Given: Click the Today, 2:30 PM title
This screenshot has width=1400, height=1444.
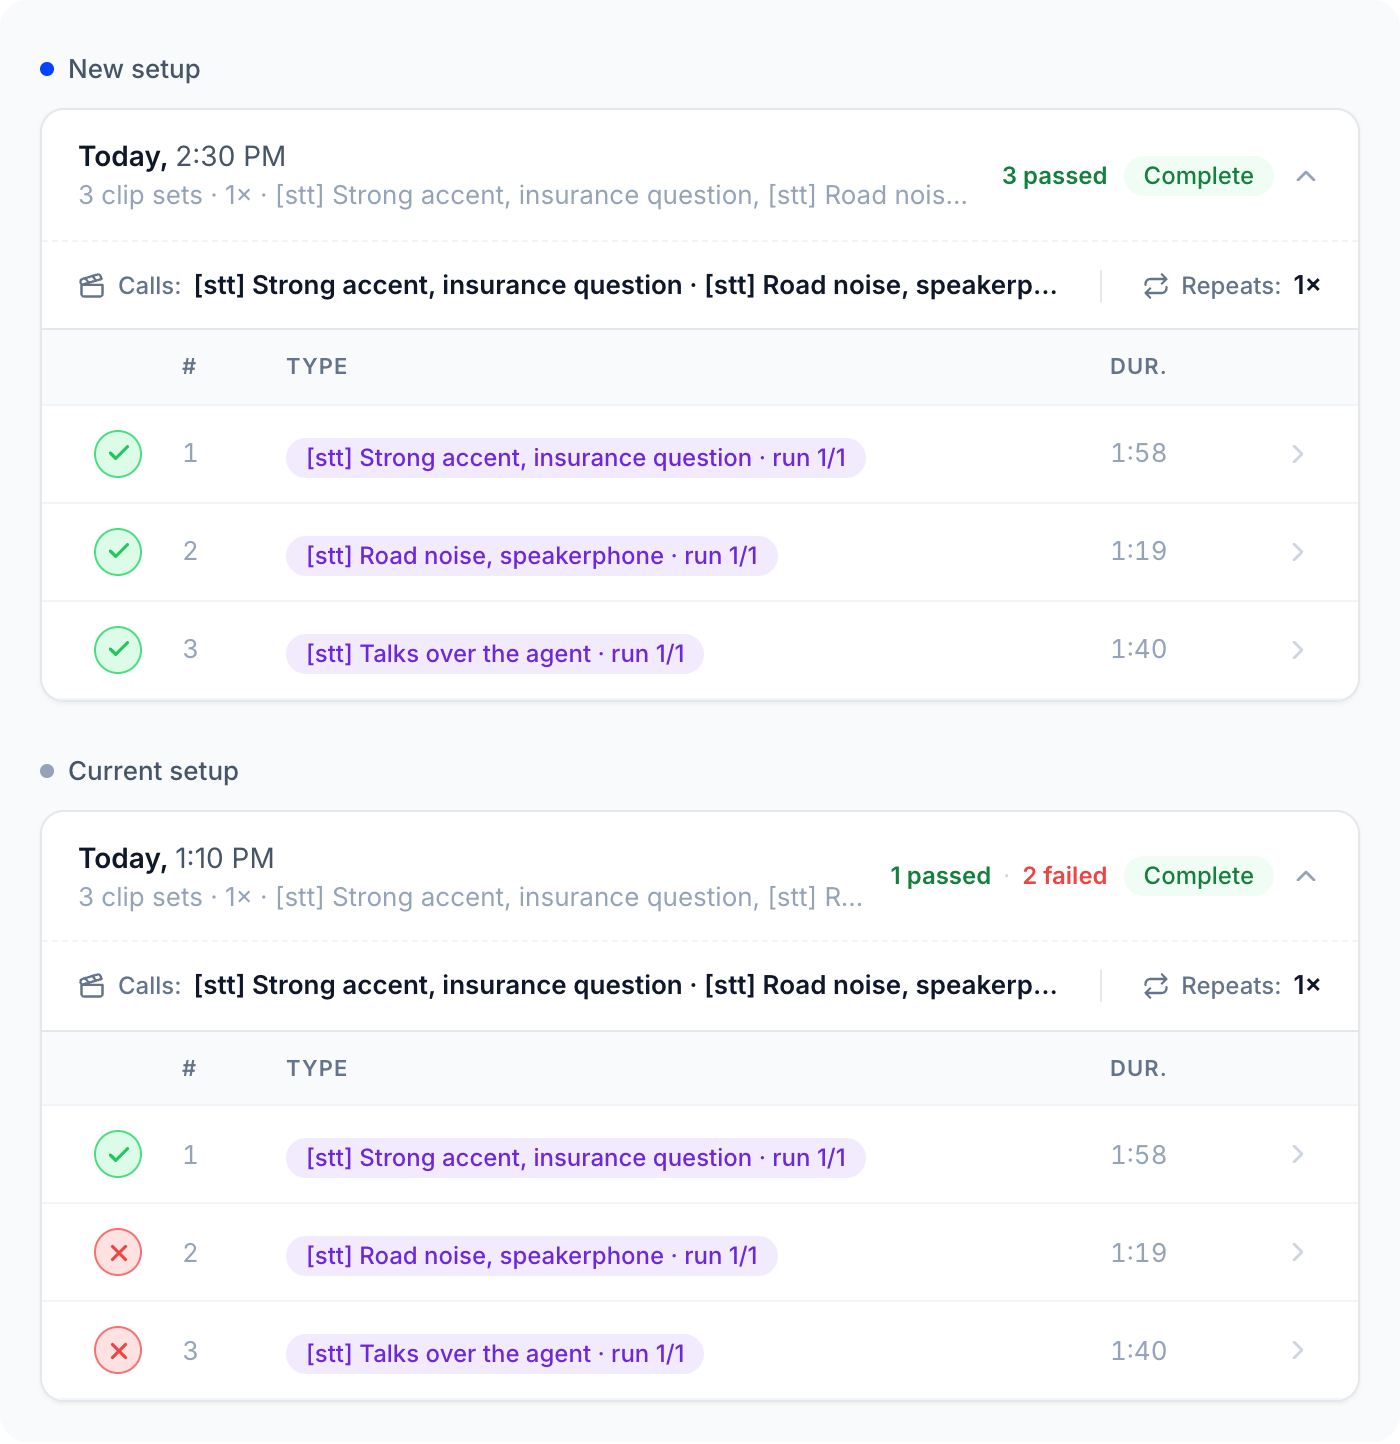Looking at the screenshot, I should (x=182, y=156).
